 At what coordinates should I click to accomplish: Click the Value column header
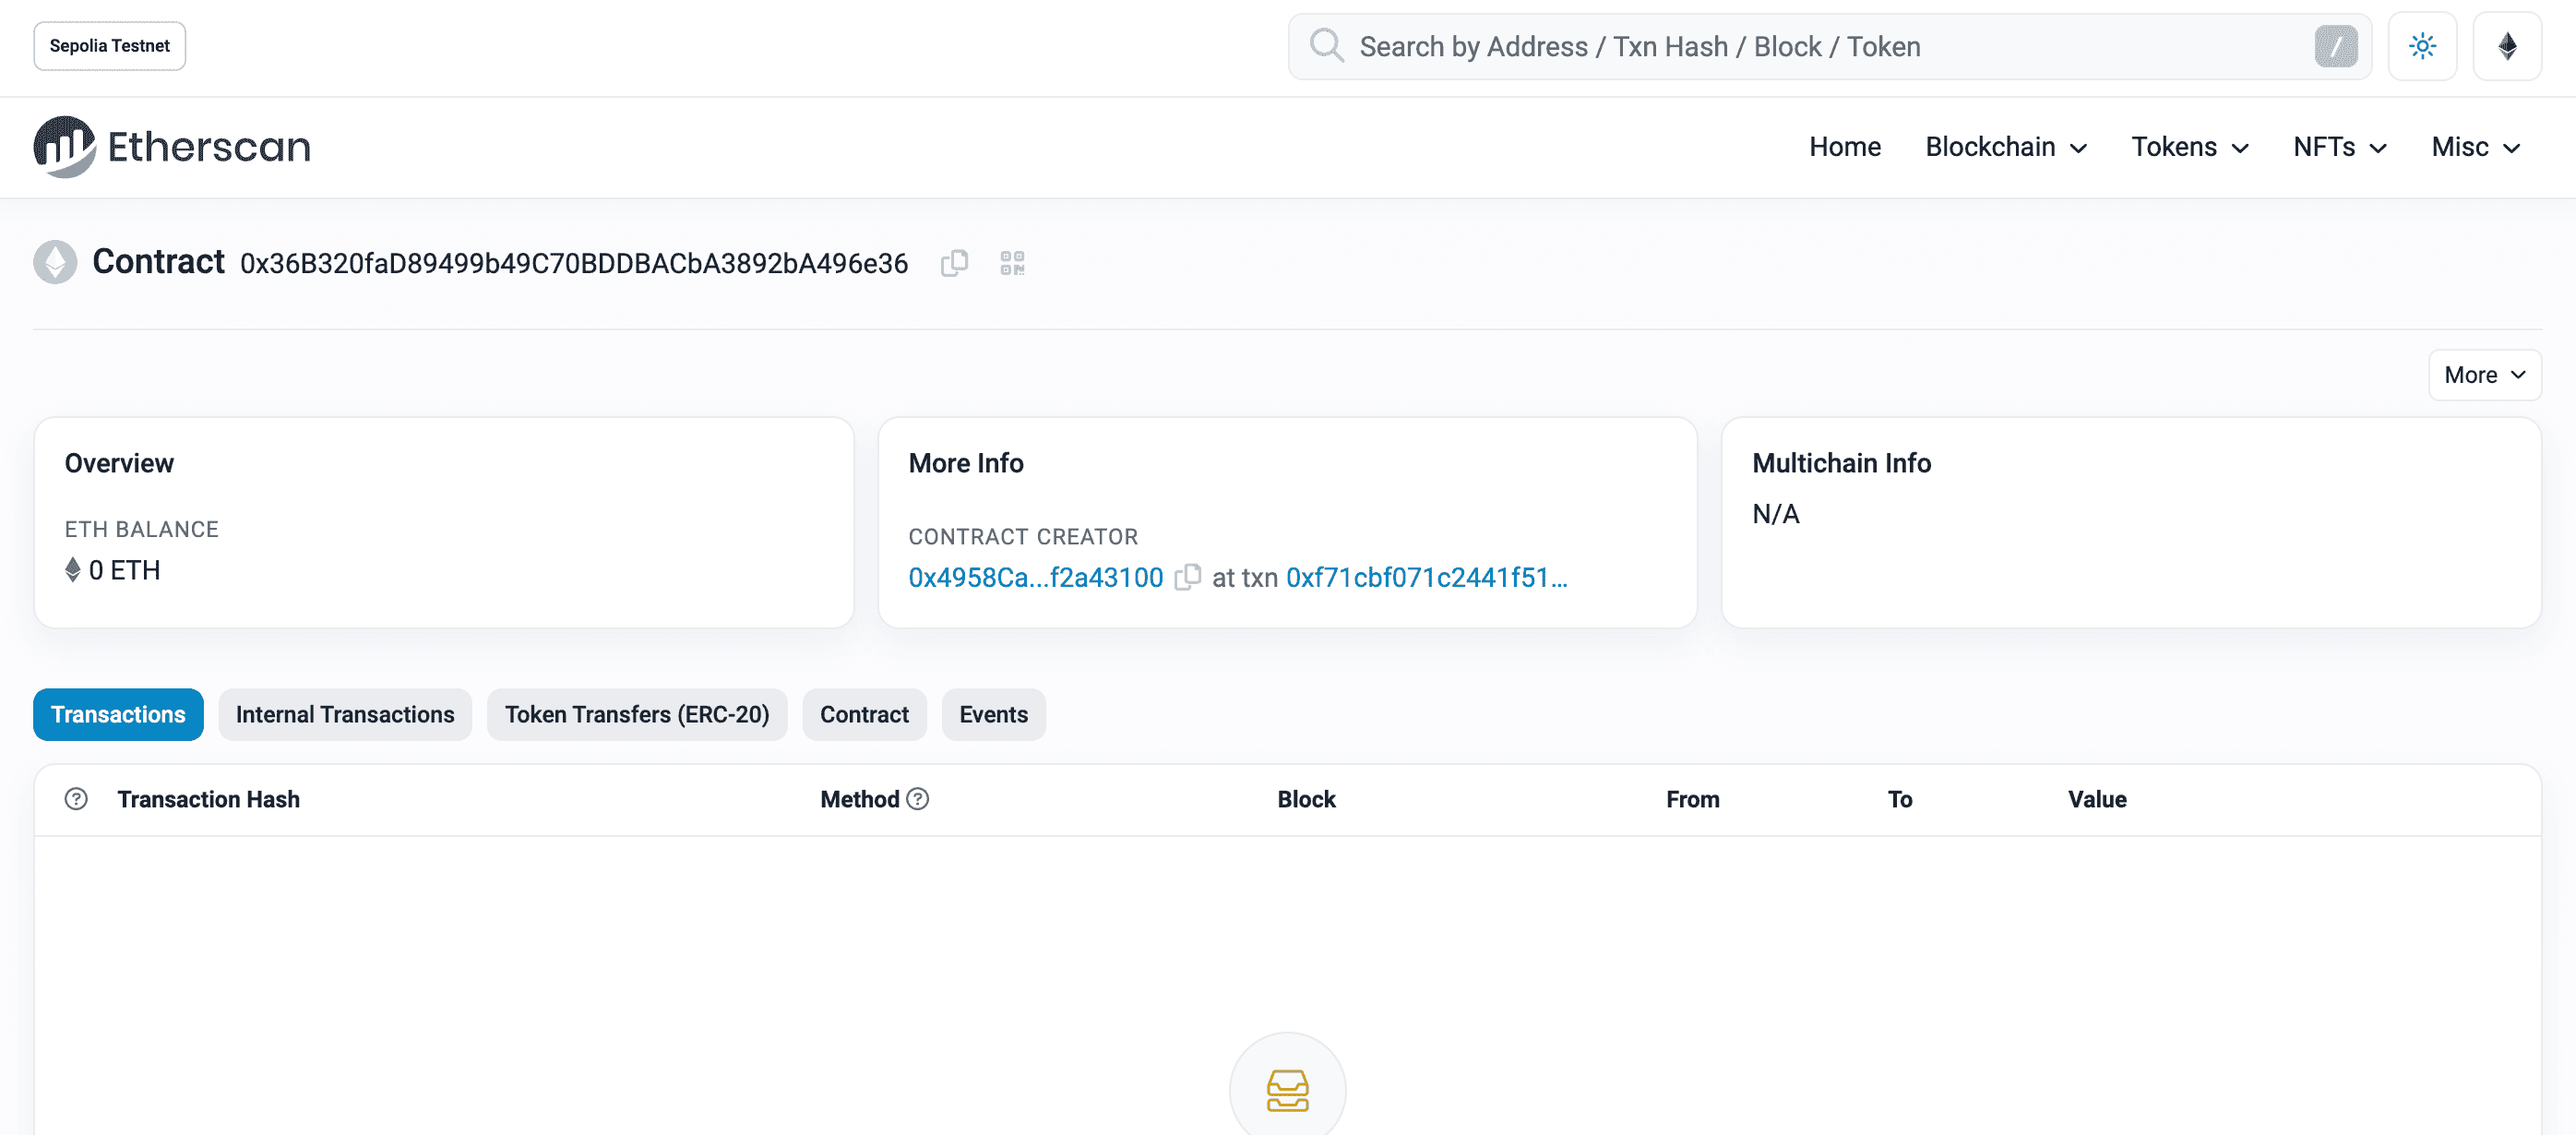[2097, 799]
